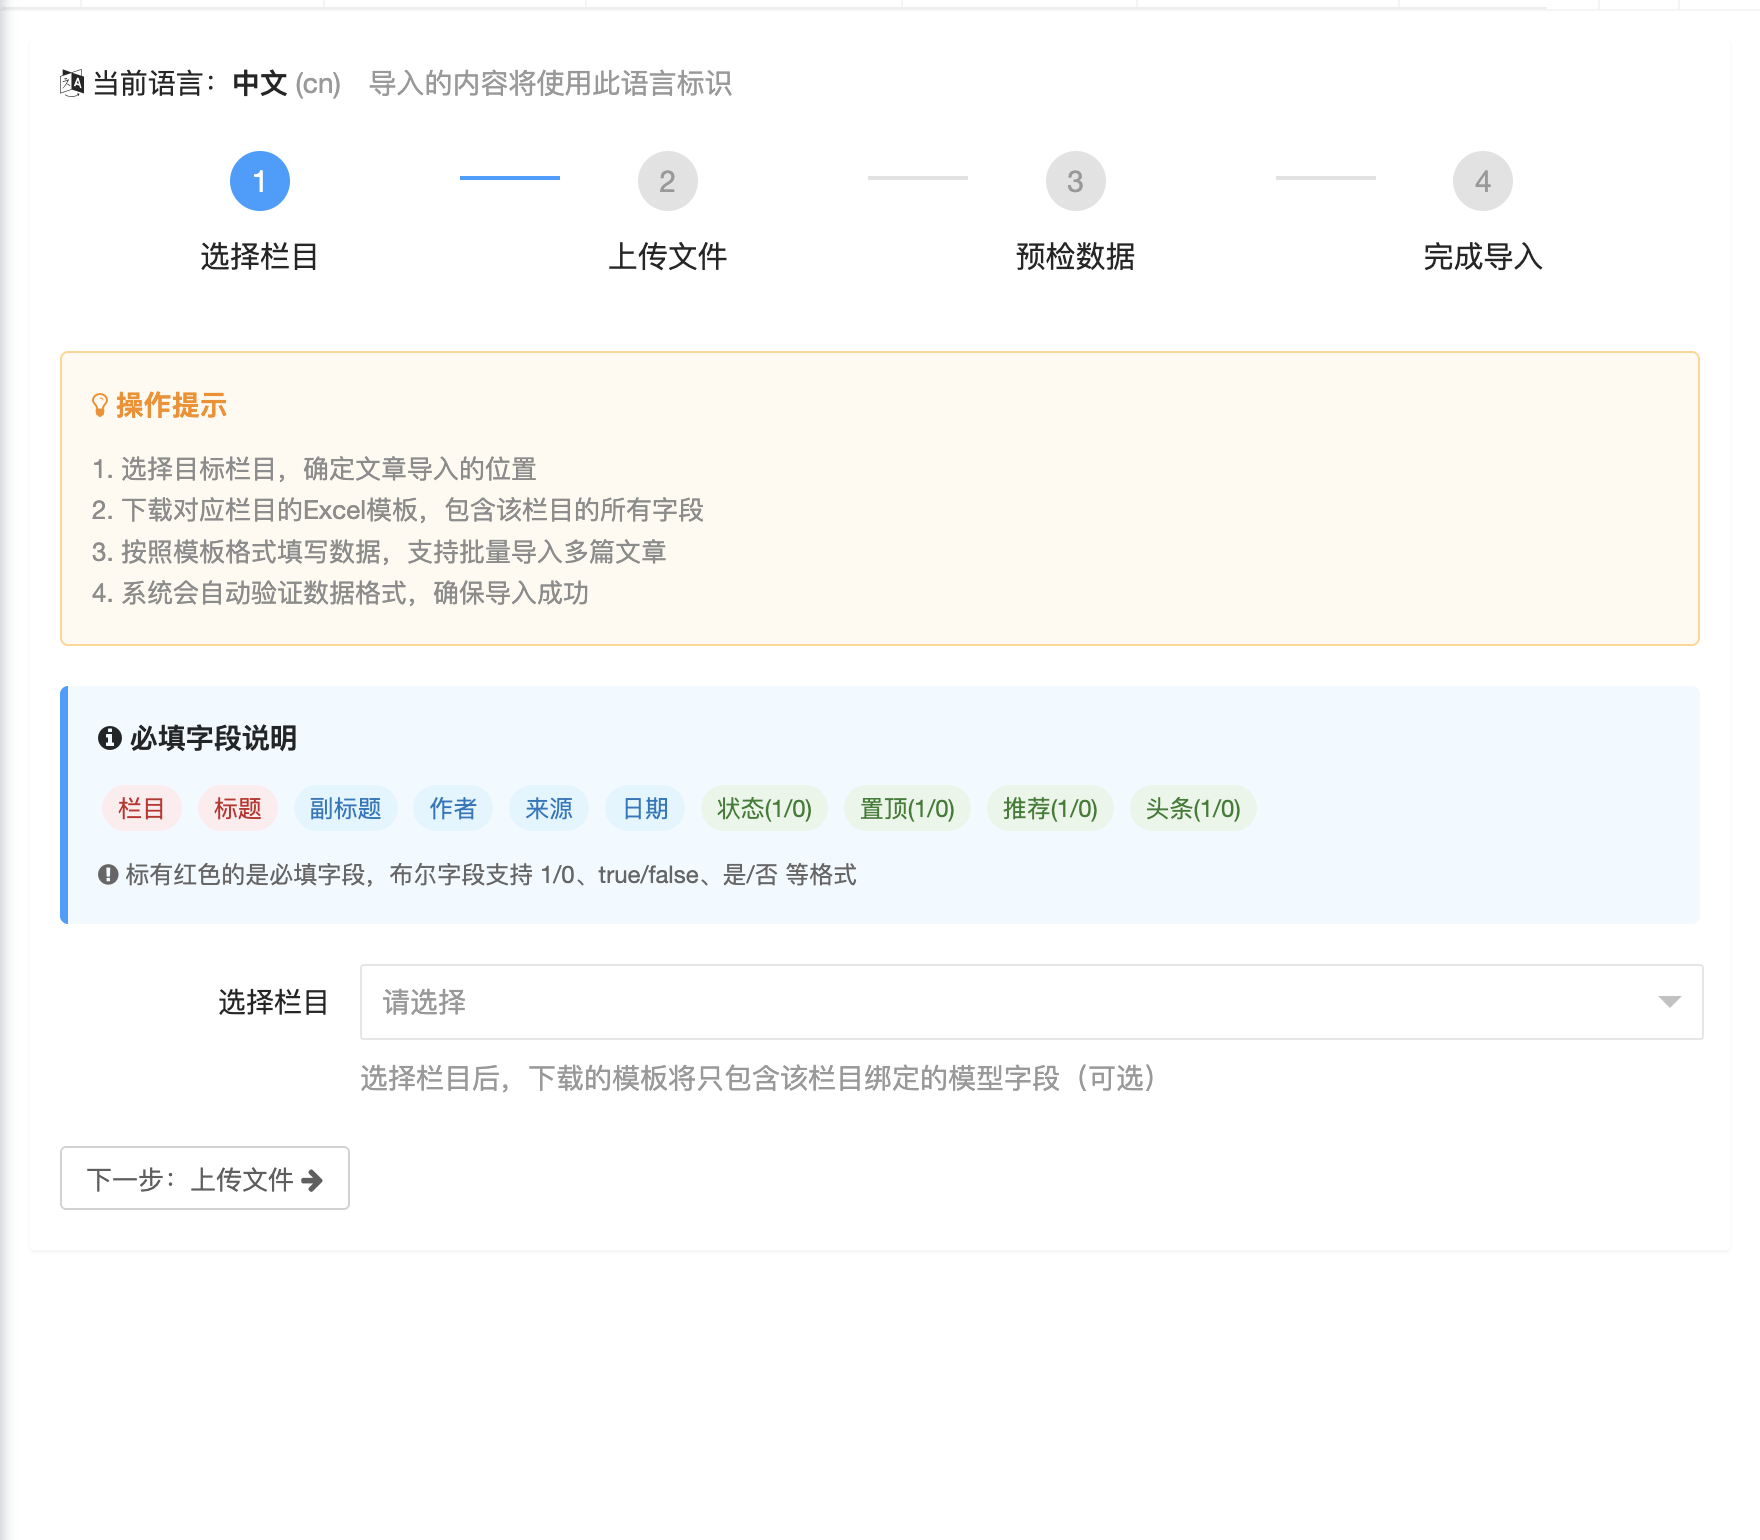Click the 栏目 required field tag
The height and width of the screenshot is (1540, 1760).
click(141, 809)
